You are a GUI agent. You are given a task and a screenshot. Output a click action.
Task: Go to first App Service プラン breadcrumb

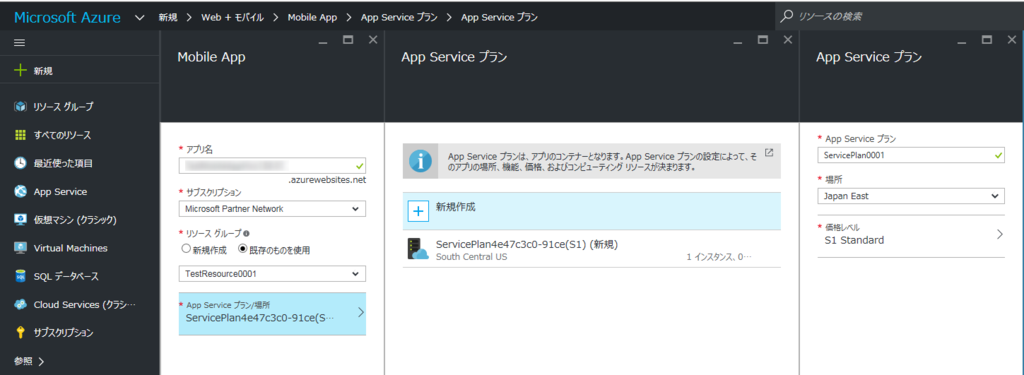(x=398, y=17)
